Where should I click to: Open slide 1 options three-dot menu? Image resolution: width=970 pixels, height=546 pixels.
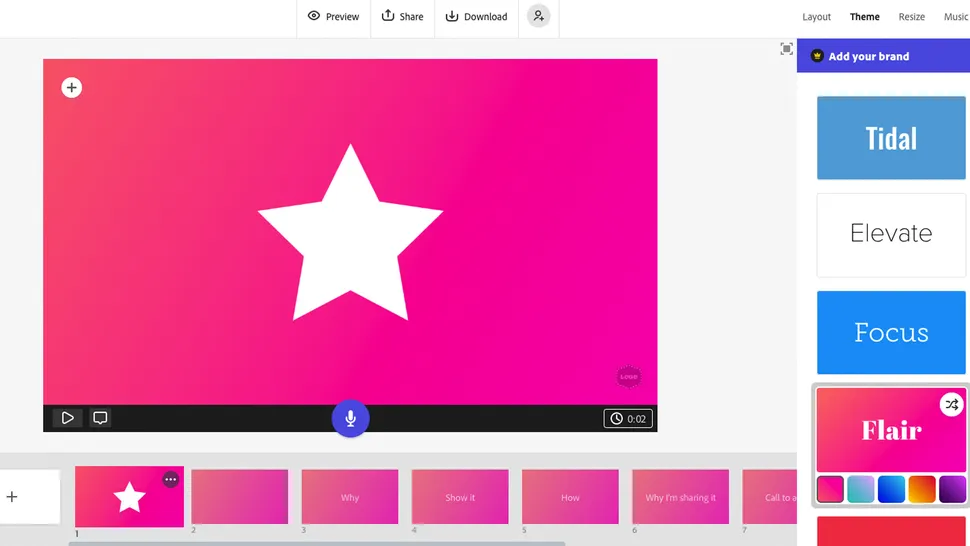[171, 480]
